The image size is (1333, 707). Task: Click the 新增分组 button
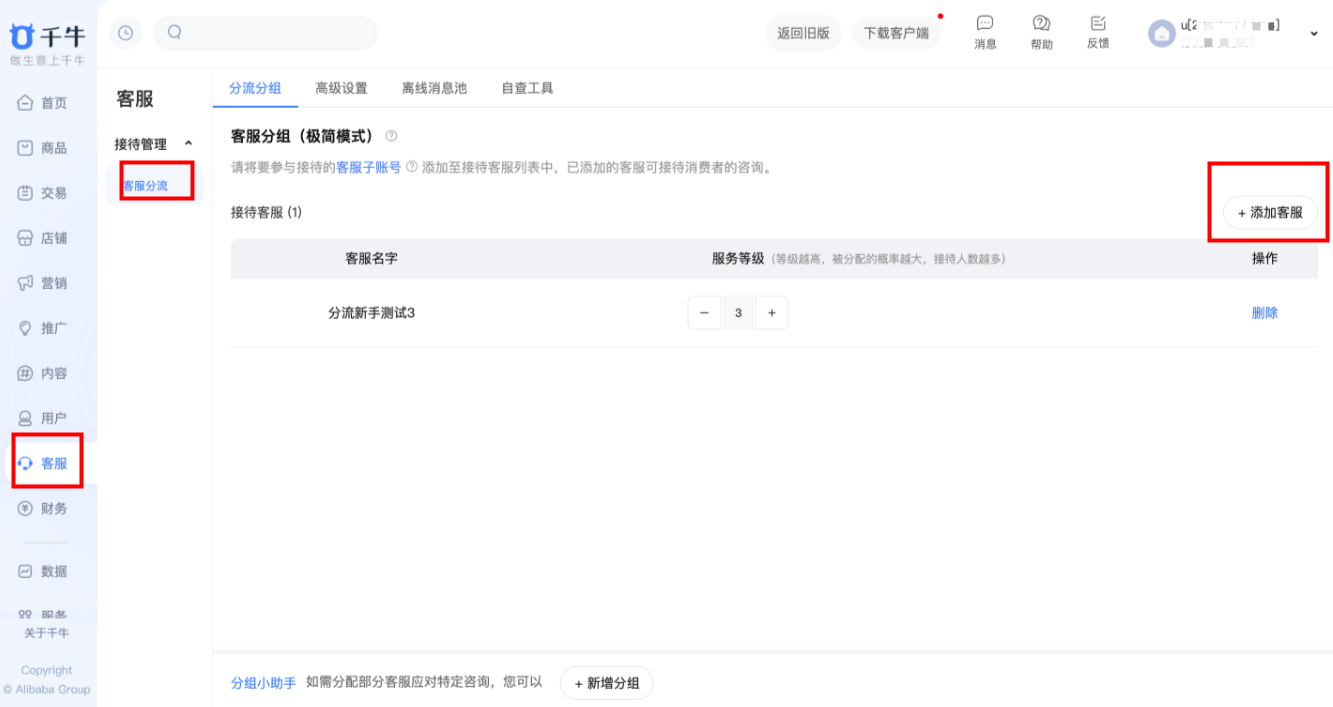point(606,683)
